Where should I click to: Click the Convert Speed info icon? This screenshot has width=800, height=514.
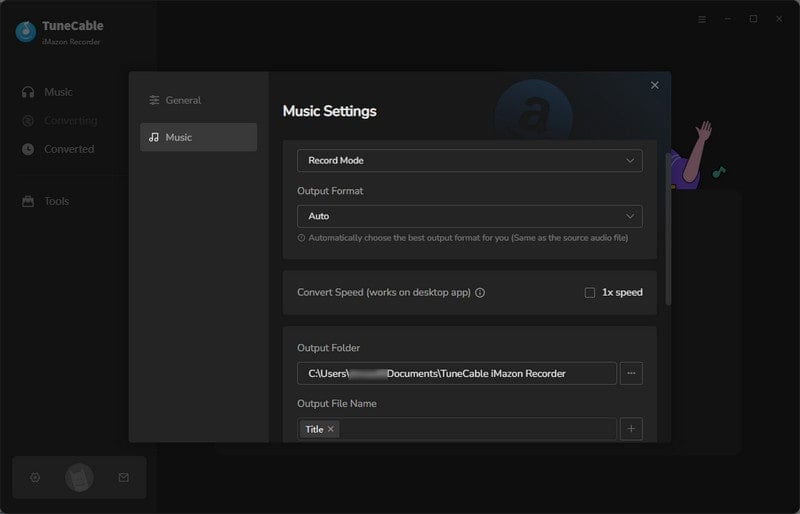tap(480, 292)
